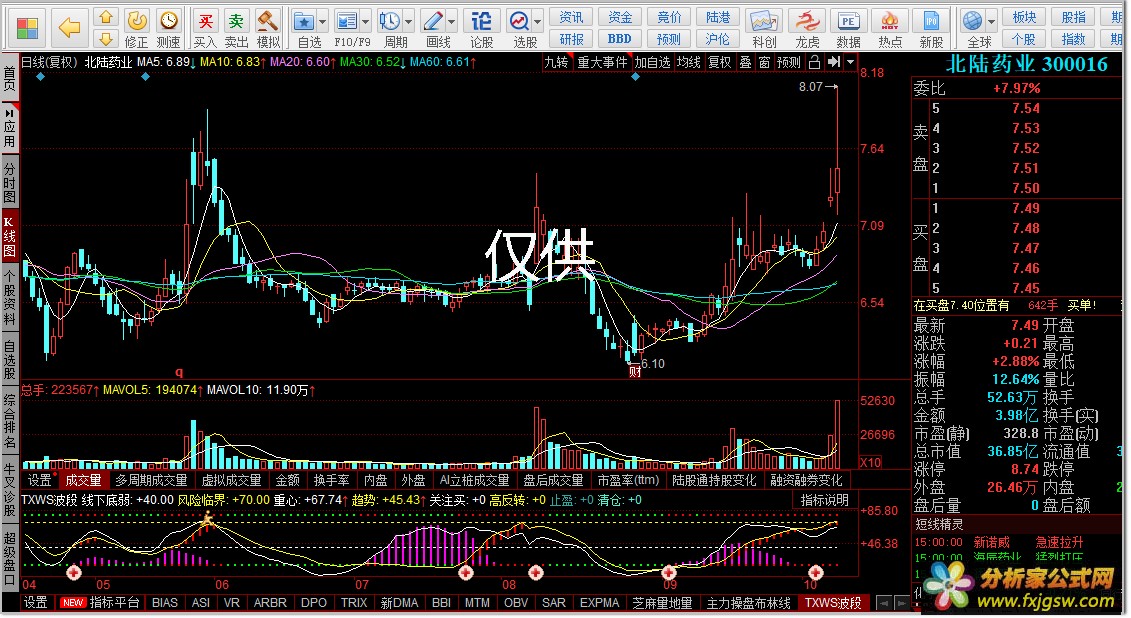Screen dimensions: 1131x618
Task: Open the 个股资料 sidebar tab
Action: click(x=9, y=296)
